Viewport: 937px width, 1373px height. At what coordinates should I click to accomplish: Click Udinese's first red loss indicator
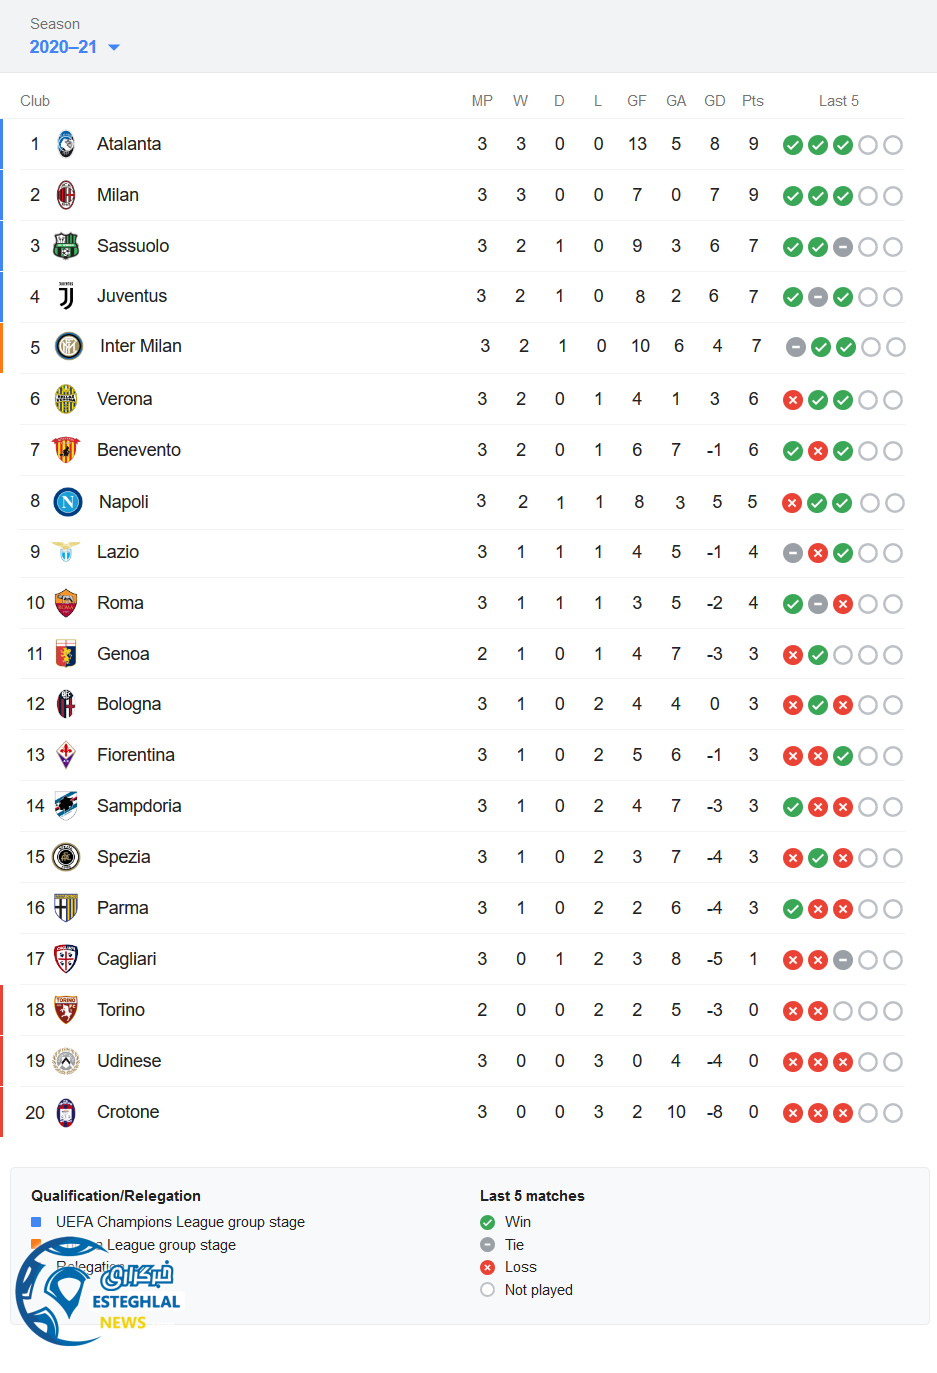(x=793, y=1062)
